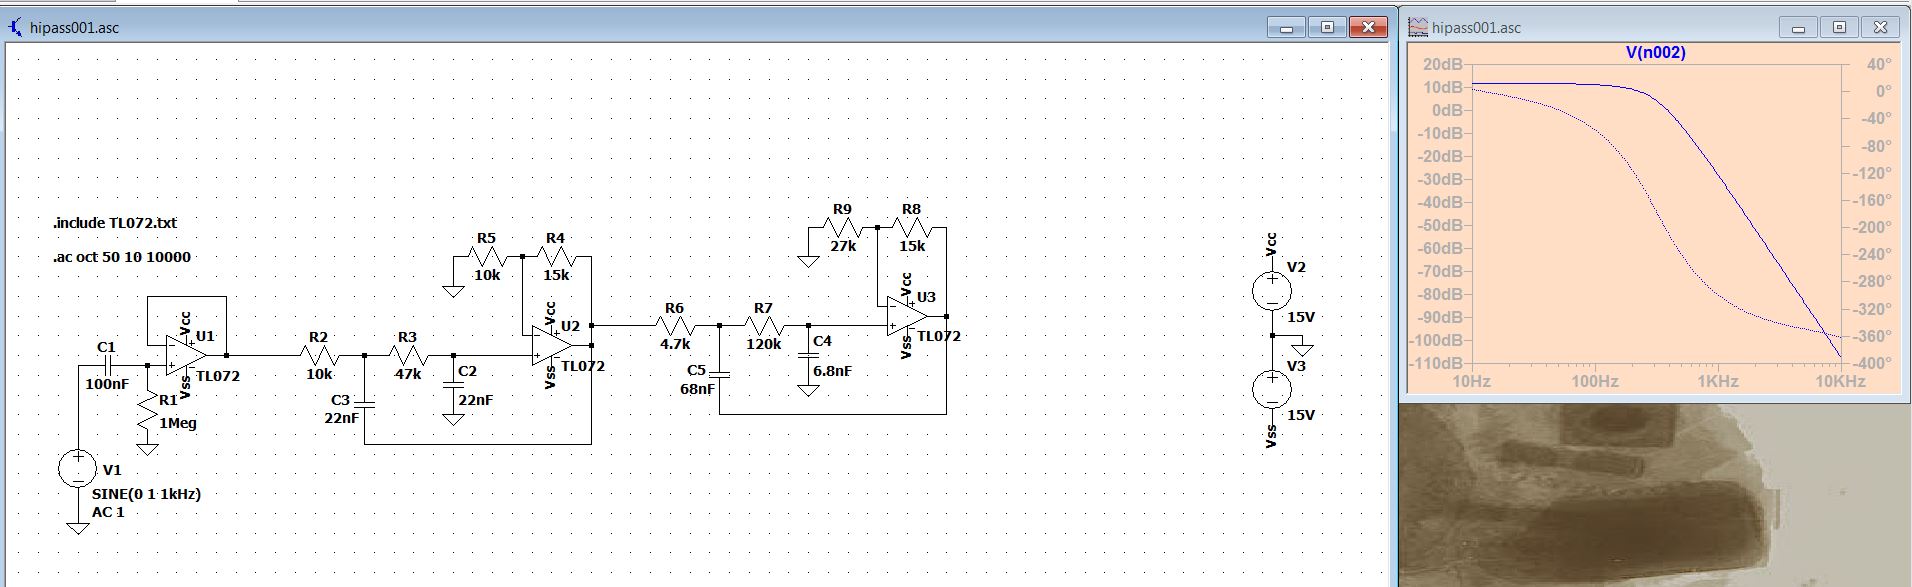This screenshot has height=587, width=1912.
Task: Click the ground symbol beside resistor R9
Action: pos(808,262)
